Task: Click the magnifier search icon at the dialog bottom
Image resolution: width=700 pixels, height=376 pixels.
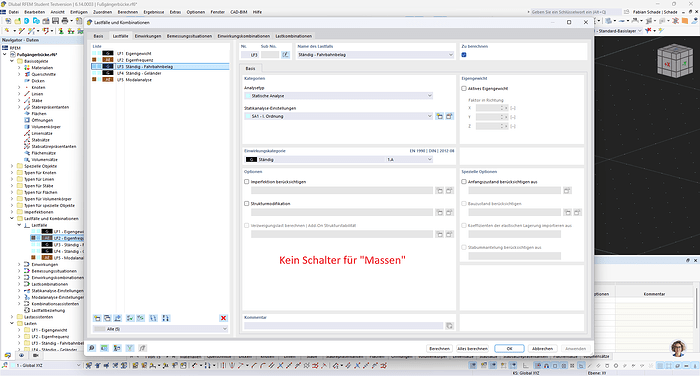Action: click(92, 348)
